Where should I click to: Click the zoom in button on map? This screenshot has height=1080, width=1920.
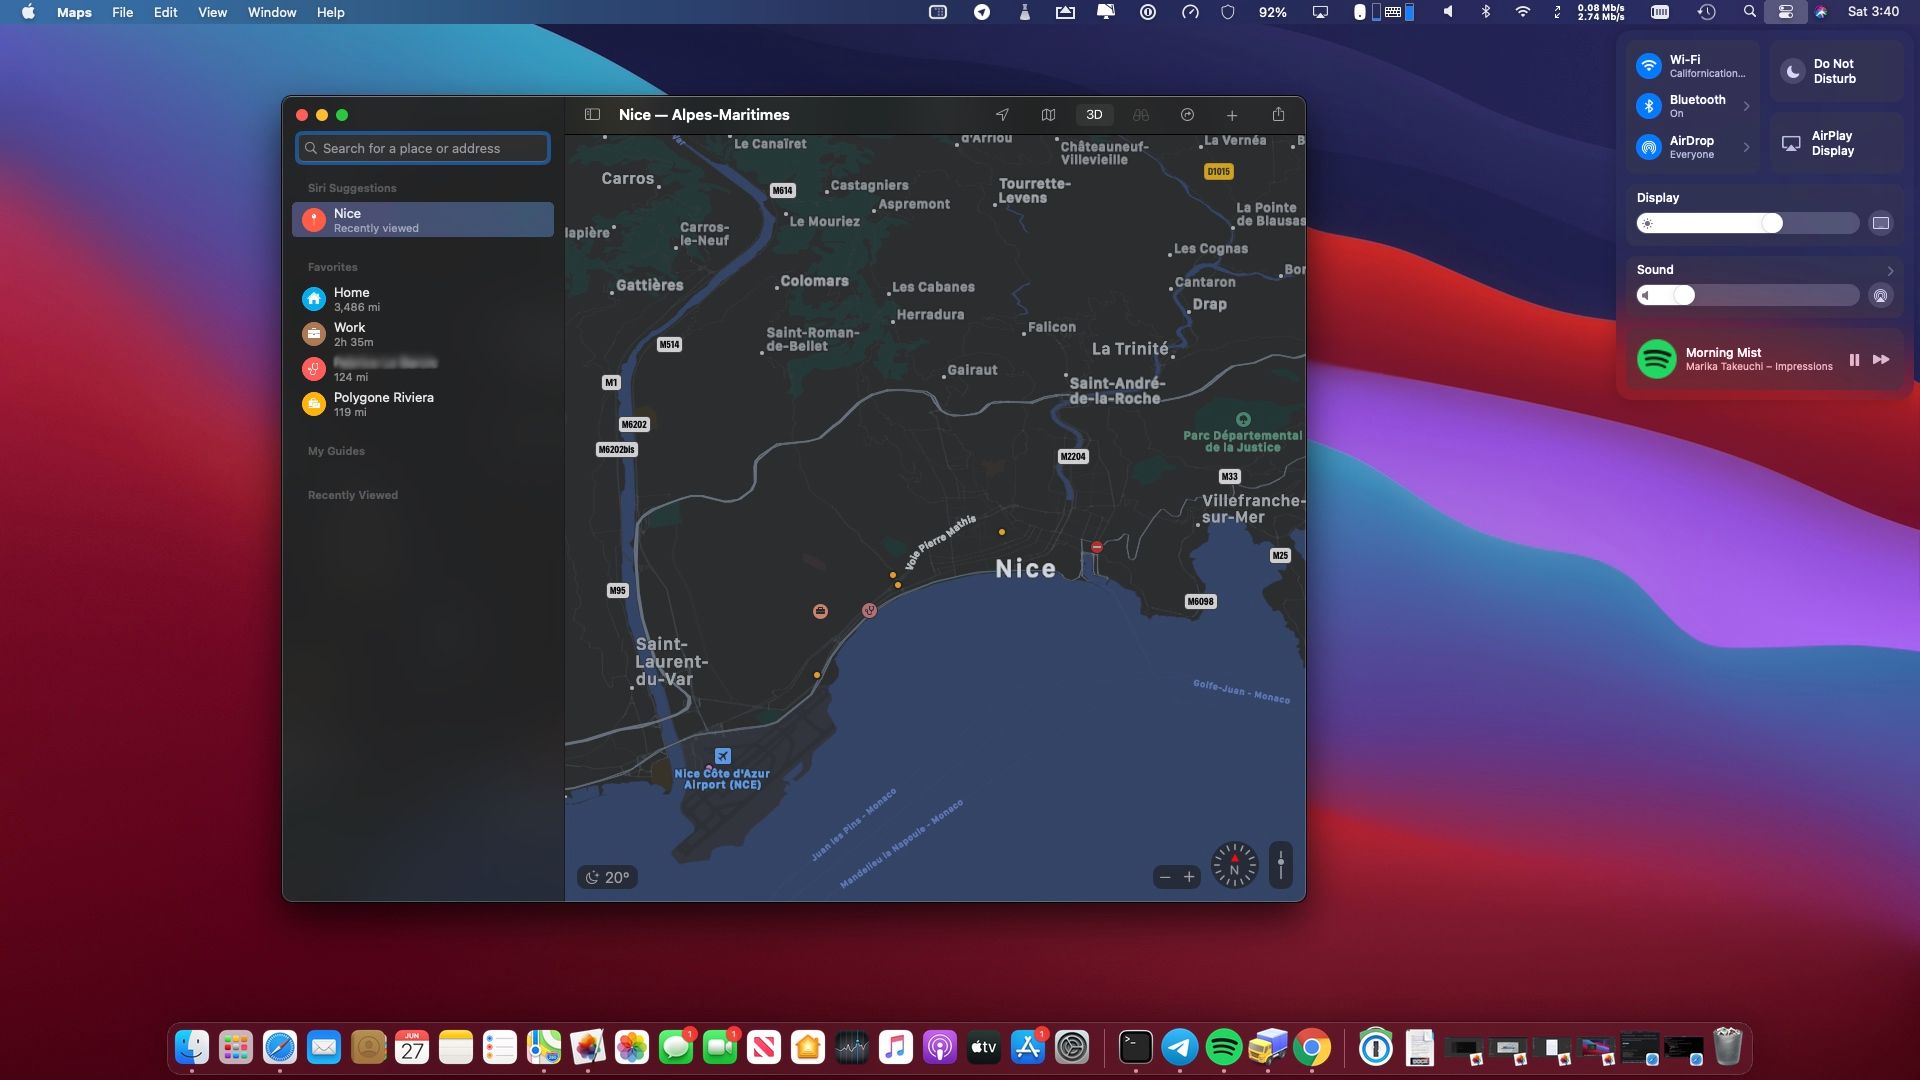[x=1188, y=876]
